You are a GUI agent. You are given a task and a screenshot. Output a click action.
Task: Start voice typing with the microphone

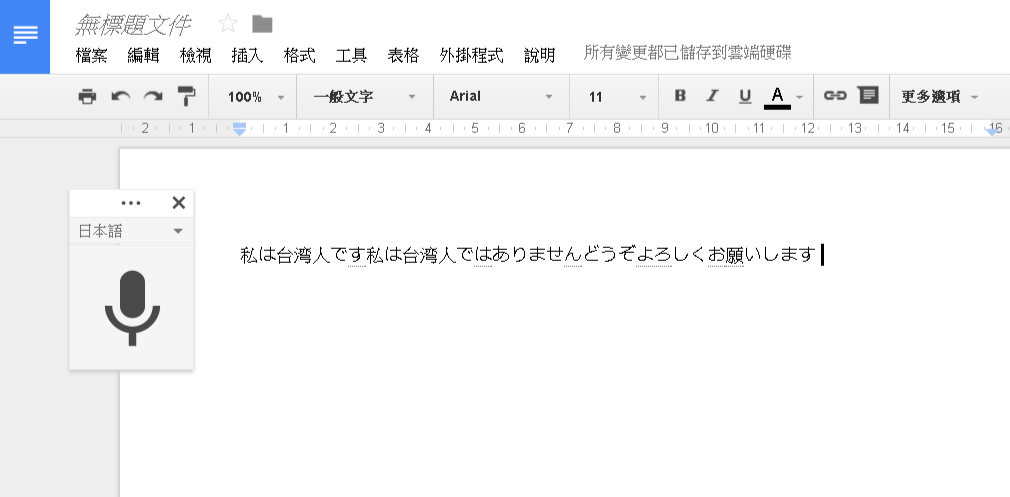pyautogui.click(x=132, y=308)
